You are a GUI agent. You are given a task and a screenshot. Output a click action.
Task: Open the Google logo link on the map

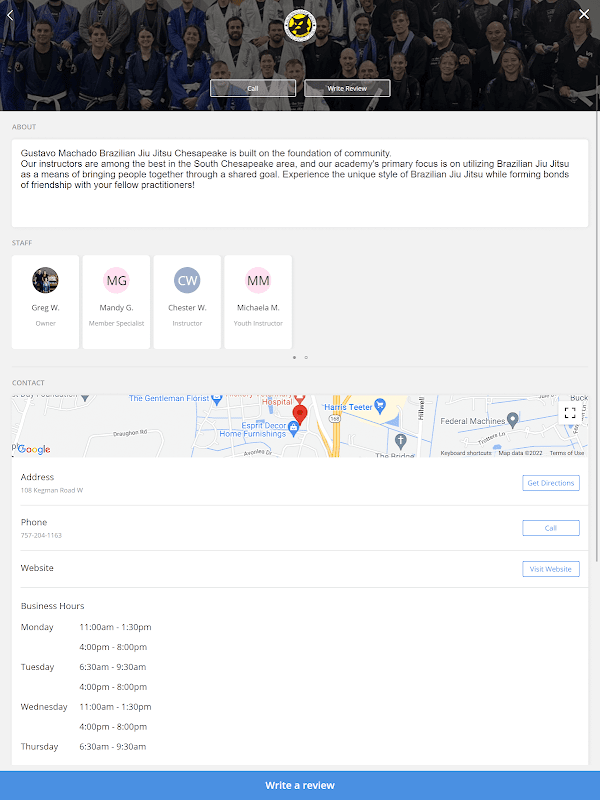tap(34, 449)
